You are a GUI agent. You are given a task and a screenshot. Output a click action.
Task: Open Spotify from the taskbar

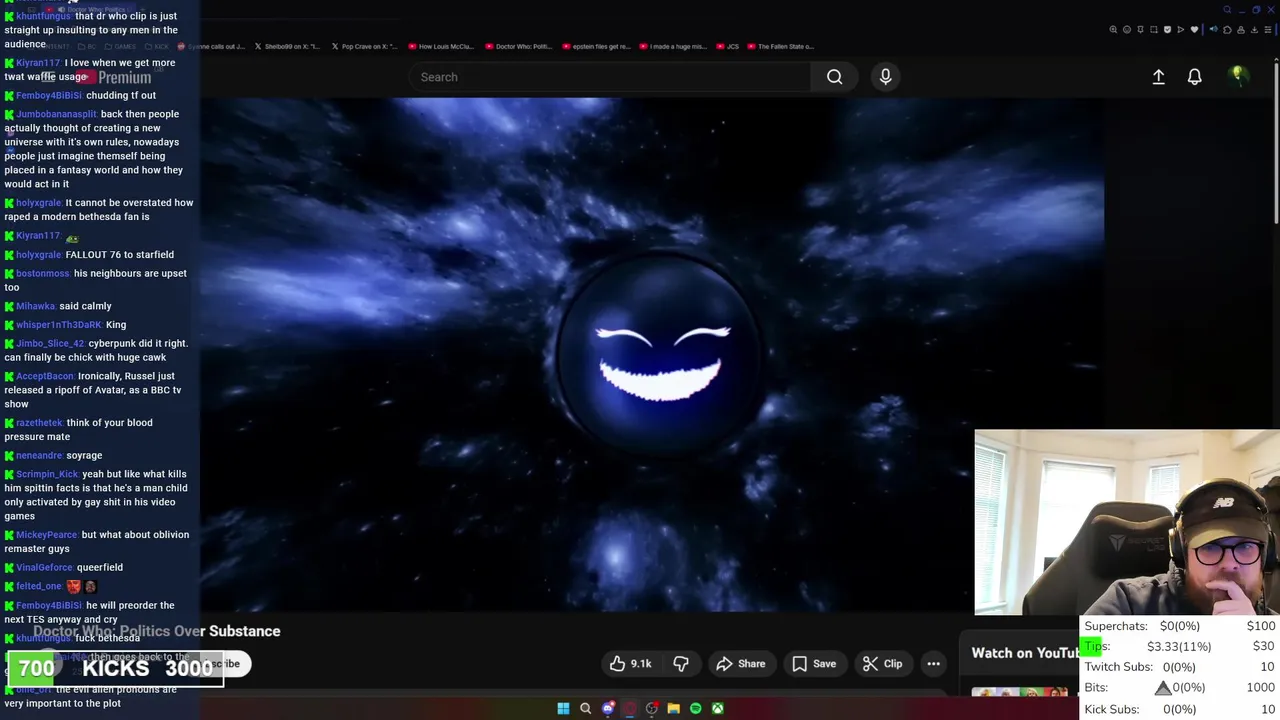(x=696, y=708)
